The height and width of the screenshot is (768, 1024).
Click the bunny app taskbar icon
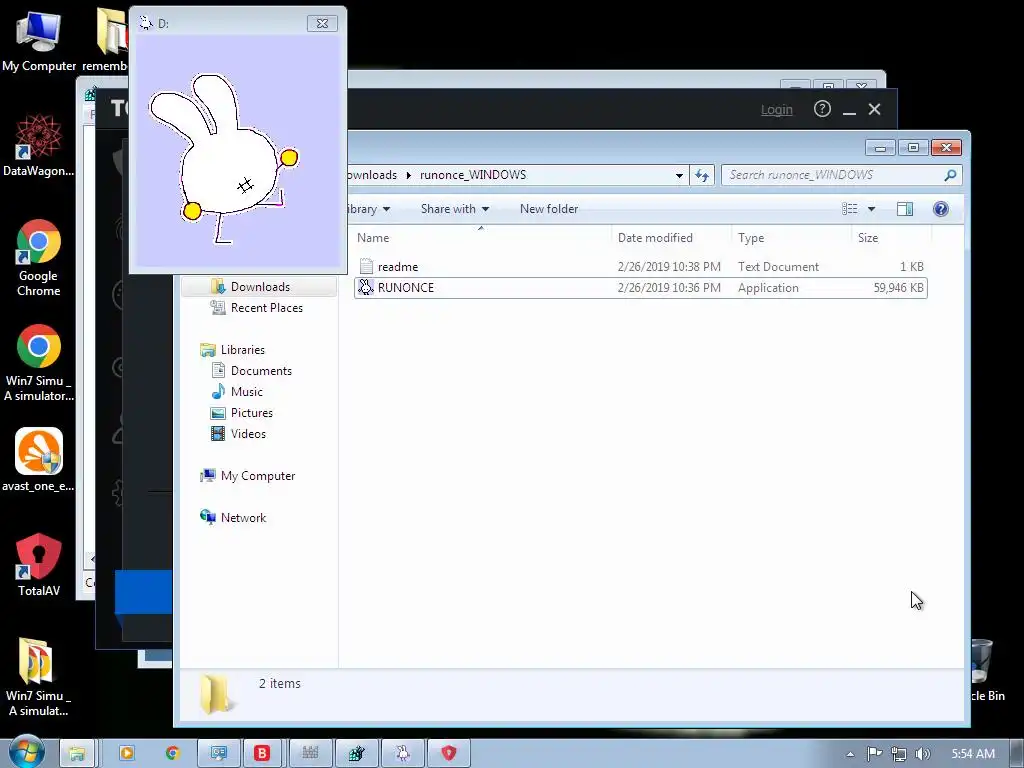403,754
